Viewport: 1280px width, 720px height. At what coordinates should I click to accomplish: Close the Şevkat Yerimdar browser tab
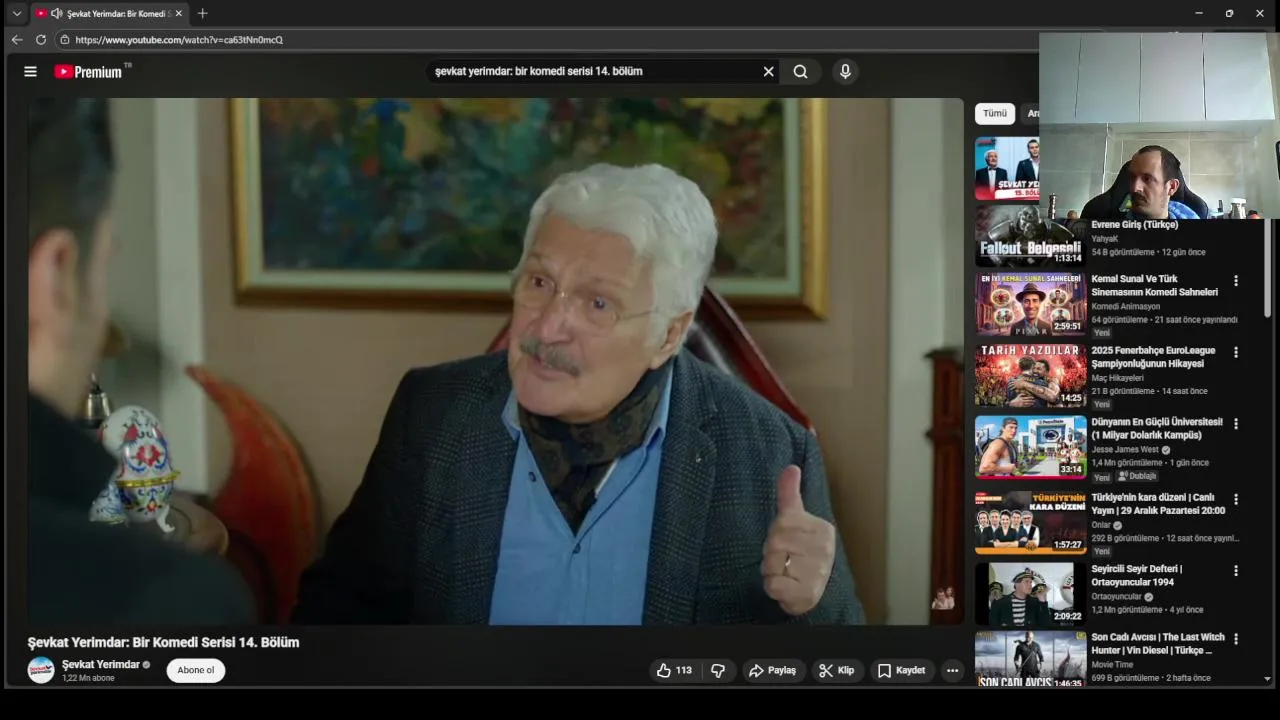coord(179,13)
